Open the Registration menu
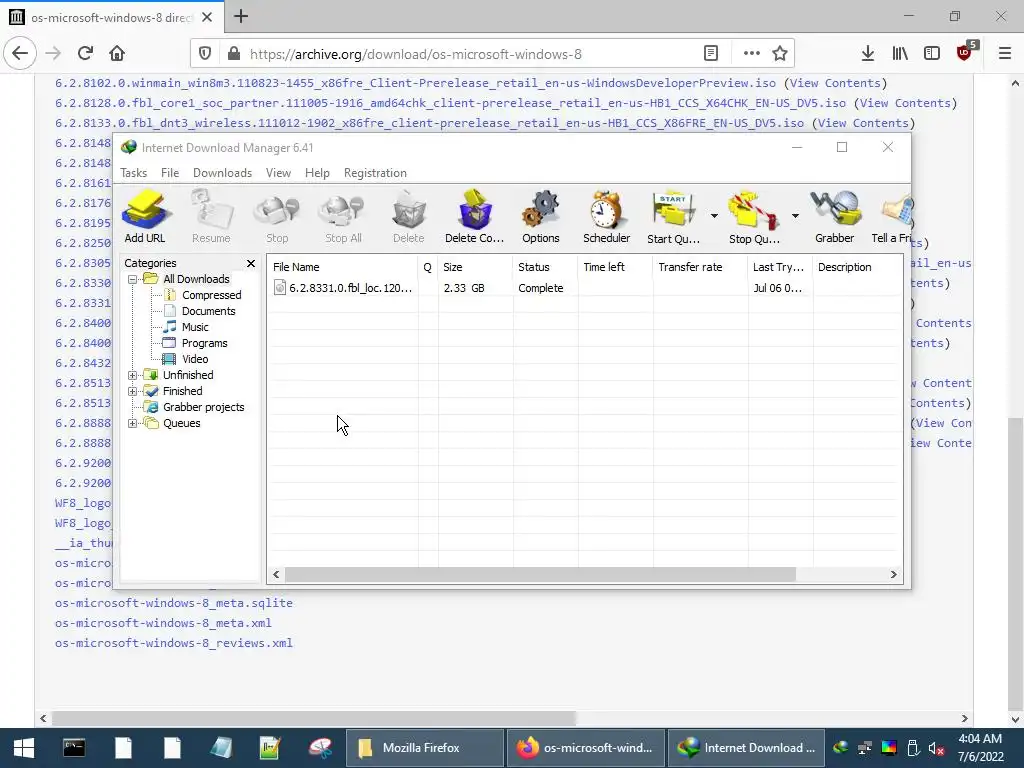Image resolution: width=1024 pixels, height=768 pixels. click(375, 173)
